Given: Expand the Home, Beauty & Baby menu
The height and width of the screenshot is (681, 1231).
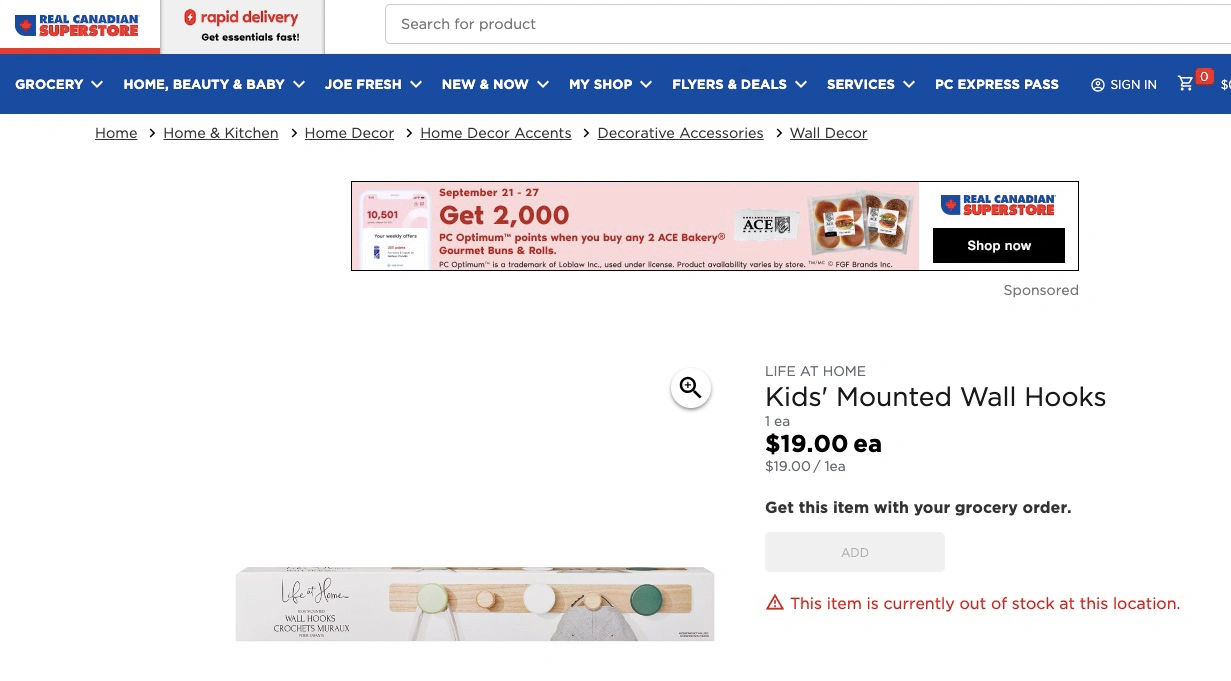Looking at the screenshot, I should coord(214,84).
